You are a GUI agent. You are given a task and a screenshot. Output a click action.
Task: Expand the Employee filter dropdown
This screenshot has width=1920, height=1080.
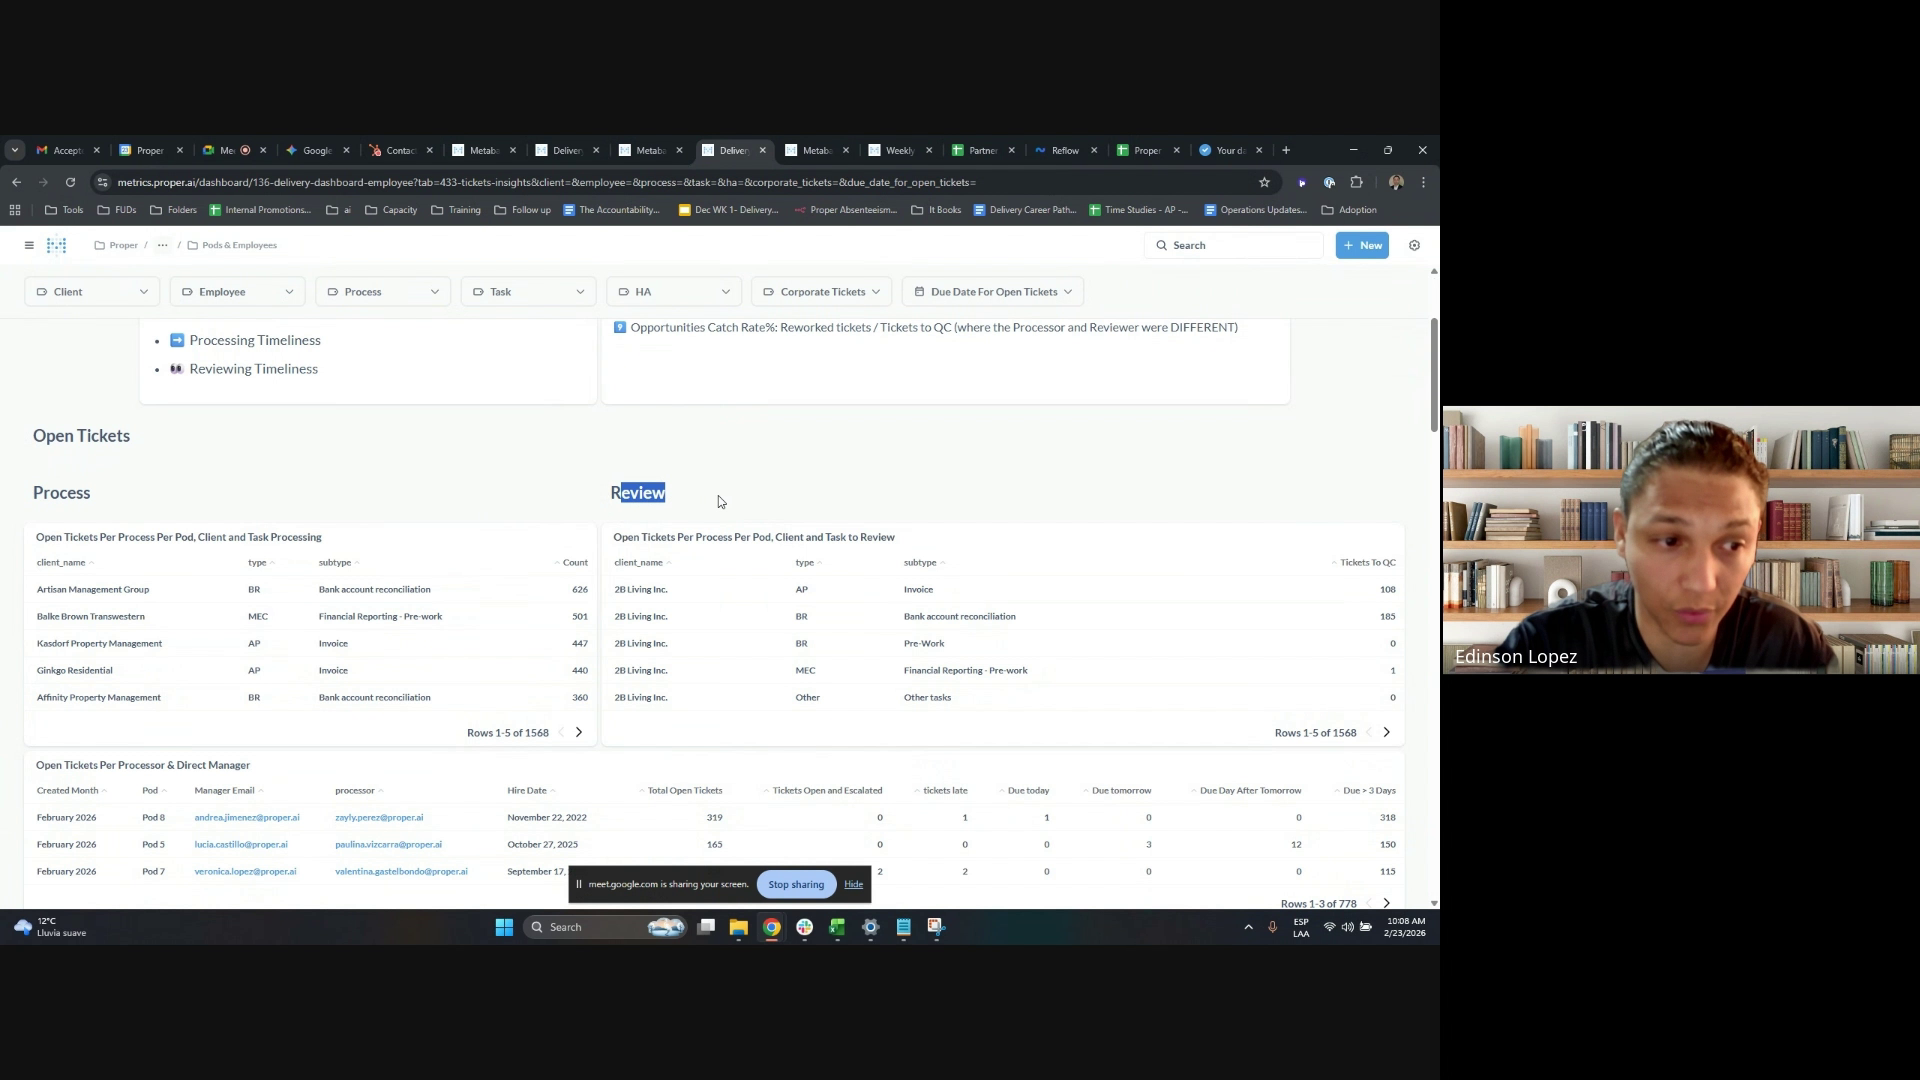237,292
